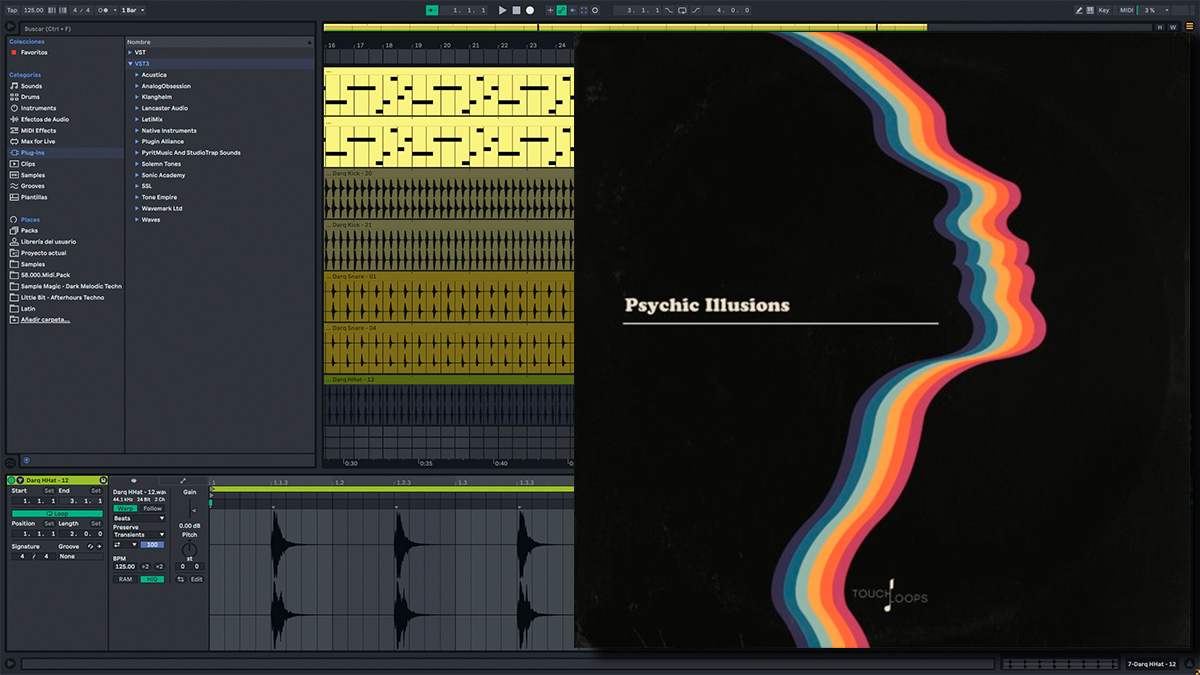Click the Set button next to Start

pos(49,491)
